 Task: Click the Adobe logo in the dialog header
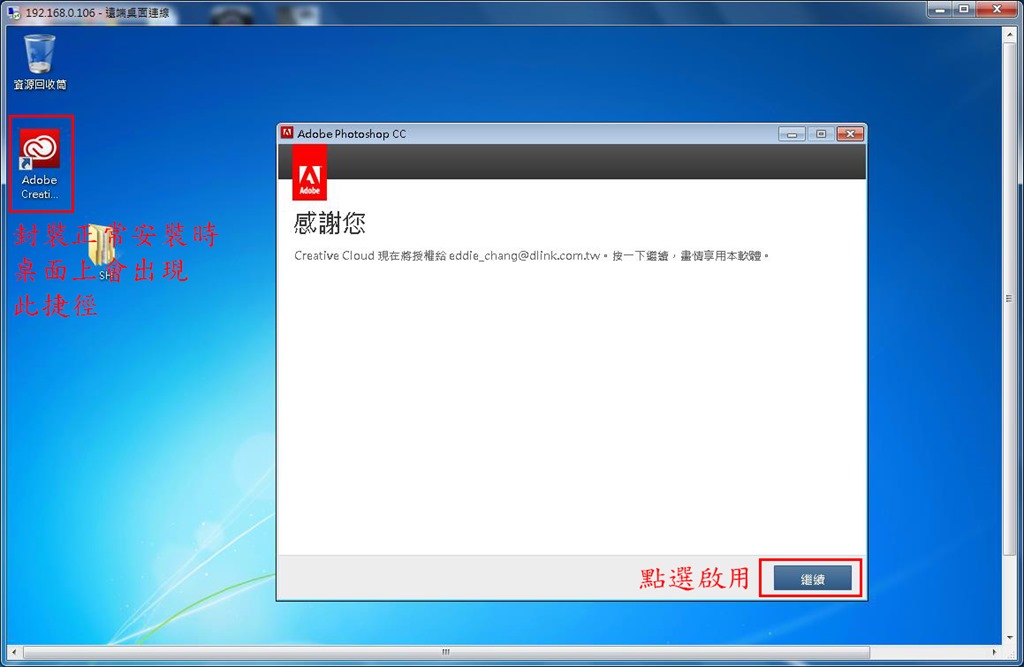point(310,172)
